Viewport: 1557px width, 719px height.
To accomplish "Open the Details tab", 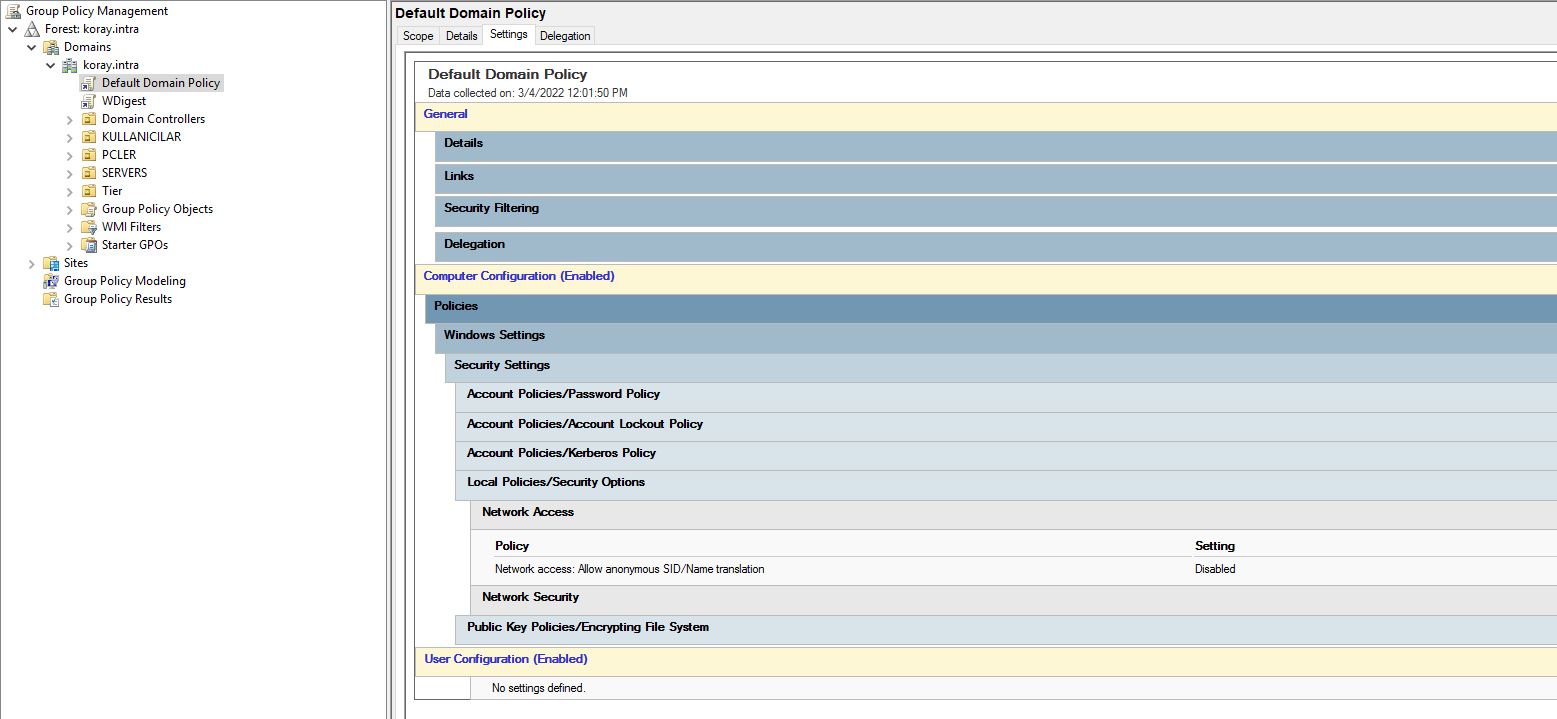I will point(461,36).
